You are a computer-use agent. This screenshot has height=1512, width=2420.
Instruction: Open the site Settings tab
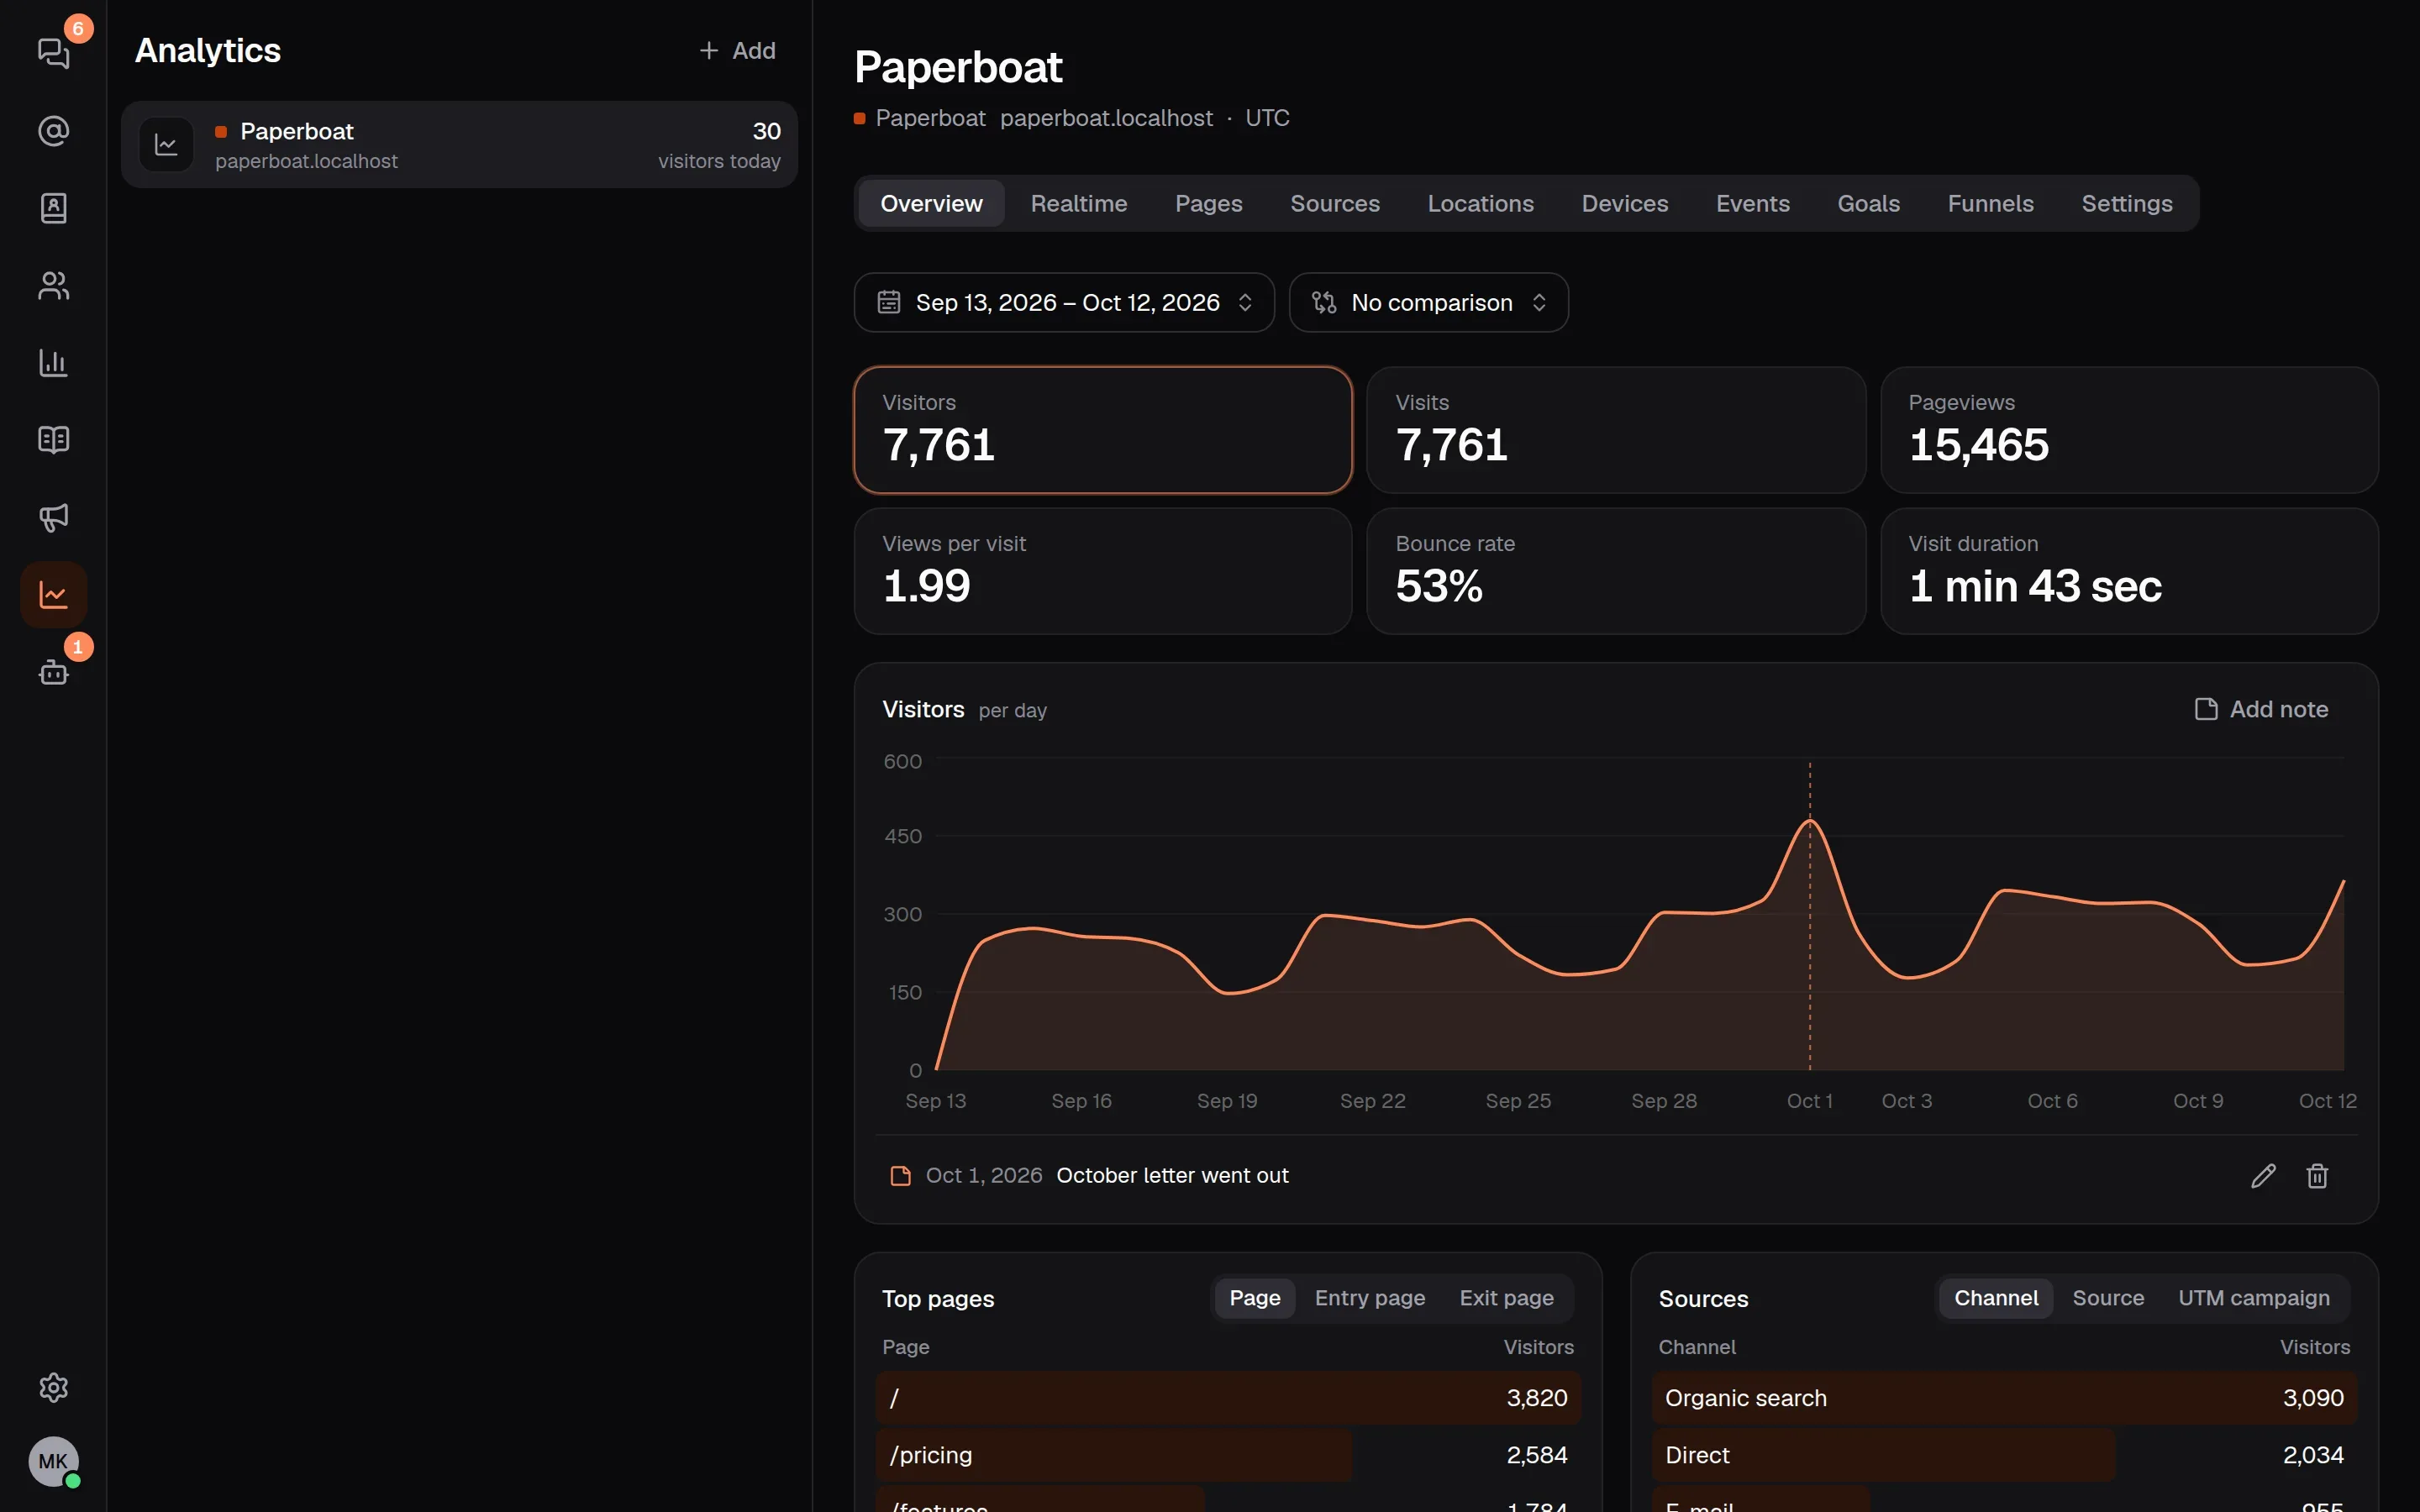2126,204
